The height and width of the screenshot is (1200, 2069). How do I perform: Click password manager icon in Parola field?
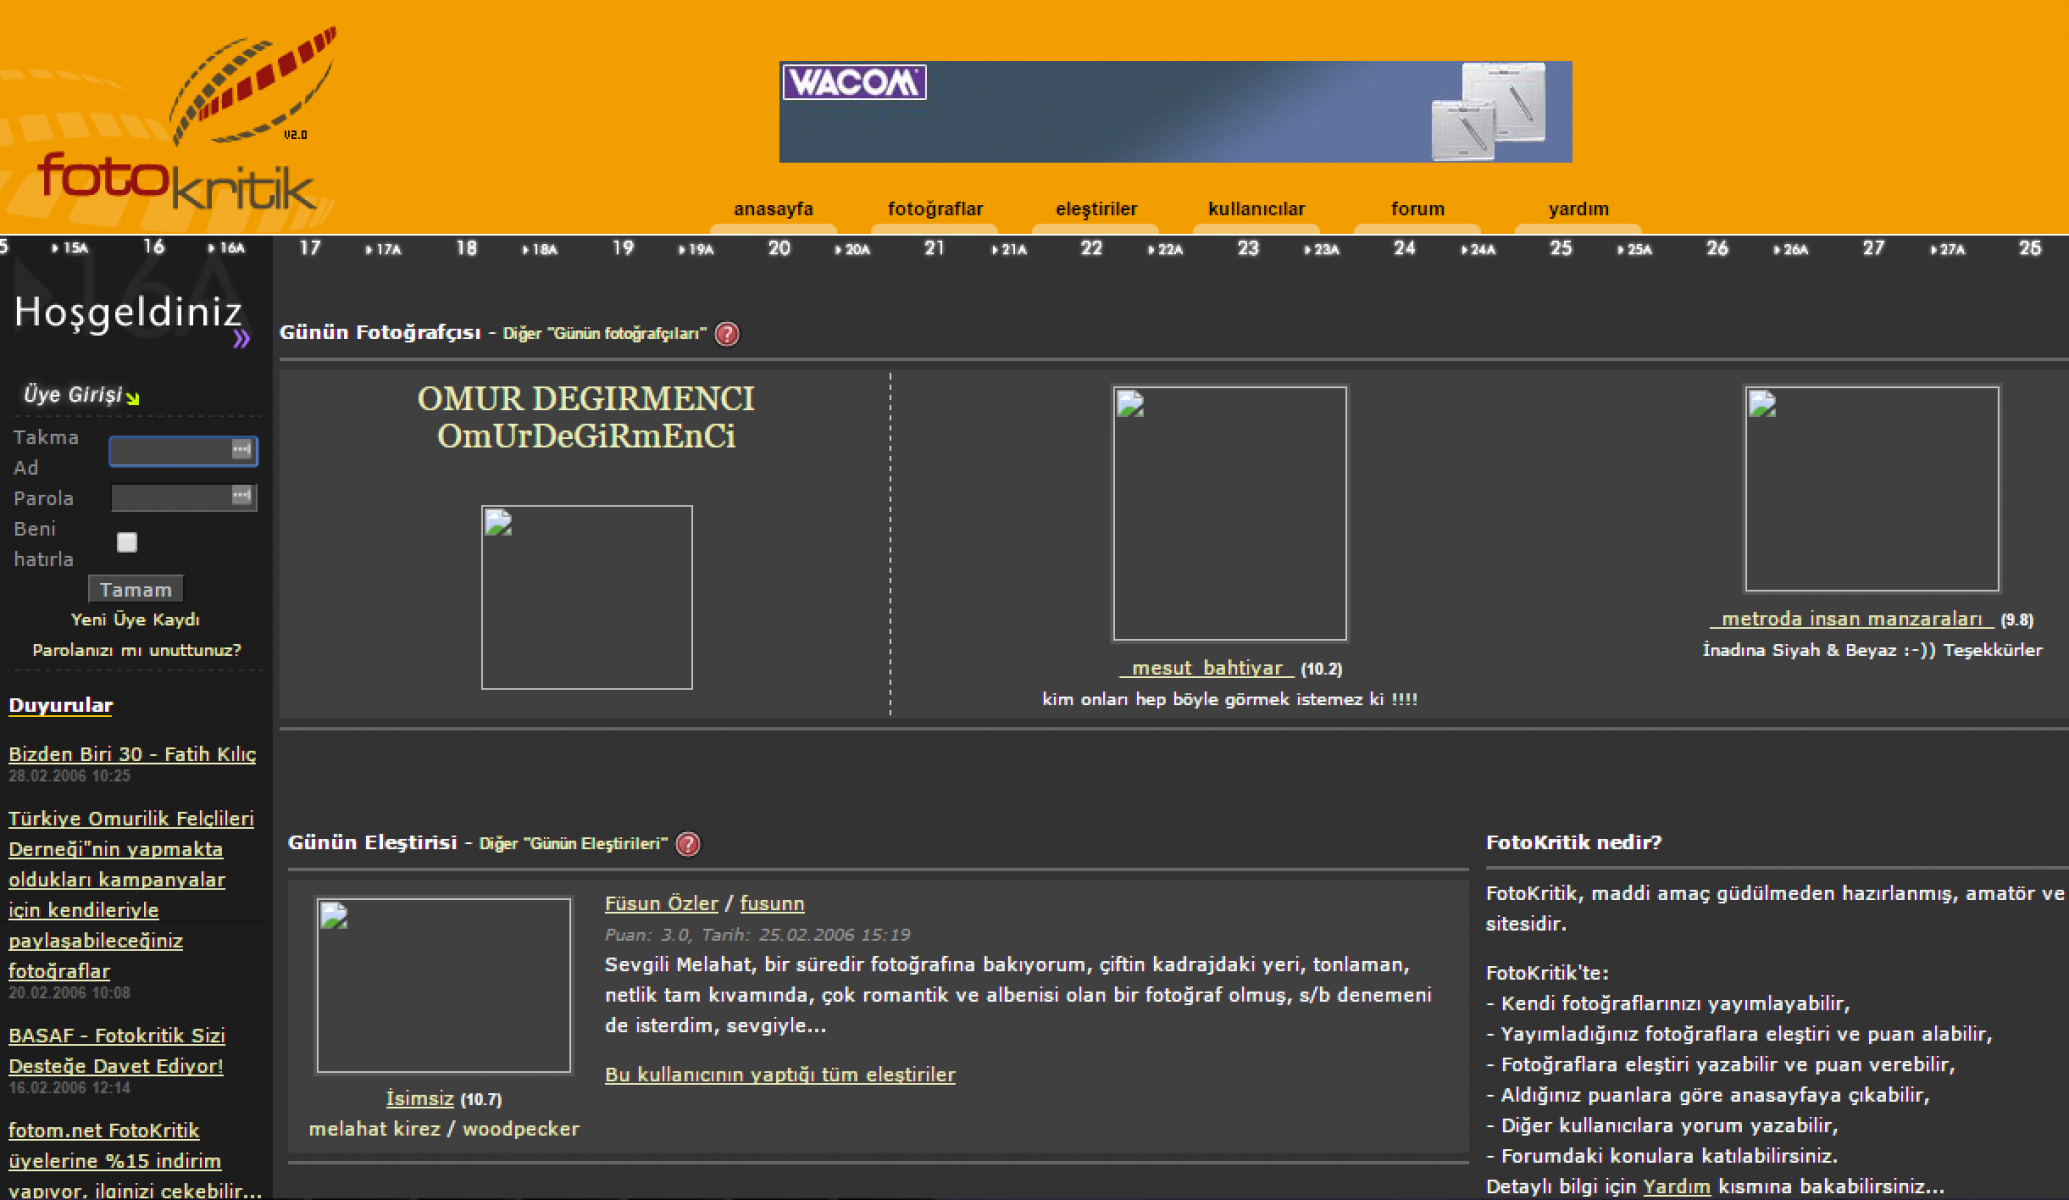click(x=241, y=496)
